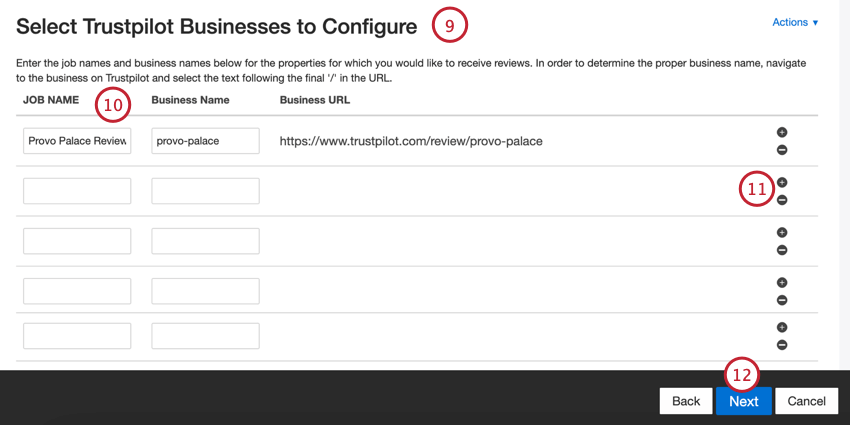Image resolution: width=850 pixels, height=425 pixels.
Task: Click the blue Next button
Action: (x=743, y=401)
